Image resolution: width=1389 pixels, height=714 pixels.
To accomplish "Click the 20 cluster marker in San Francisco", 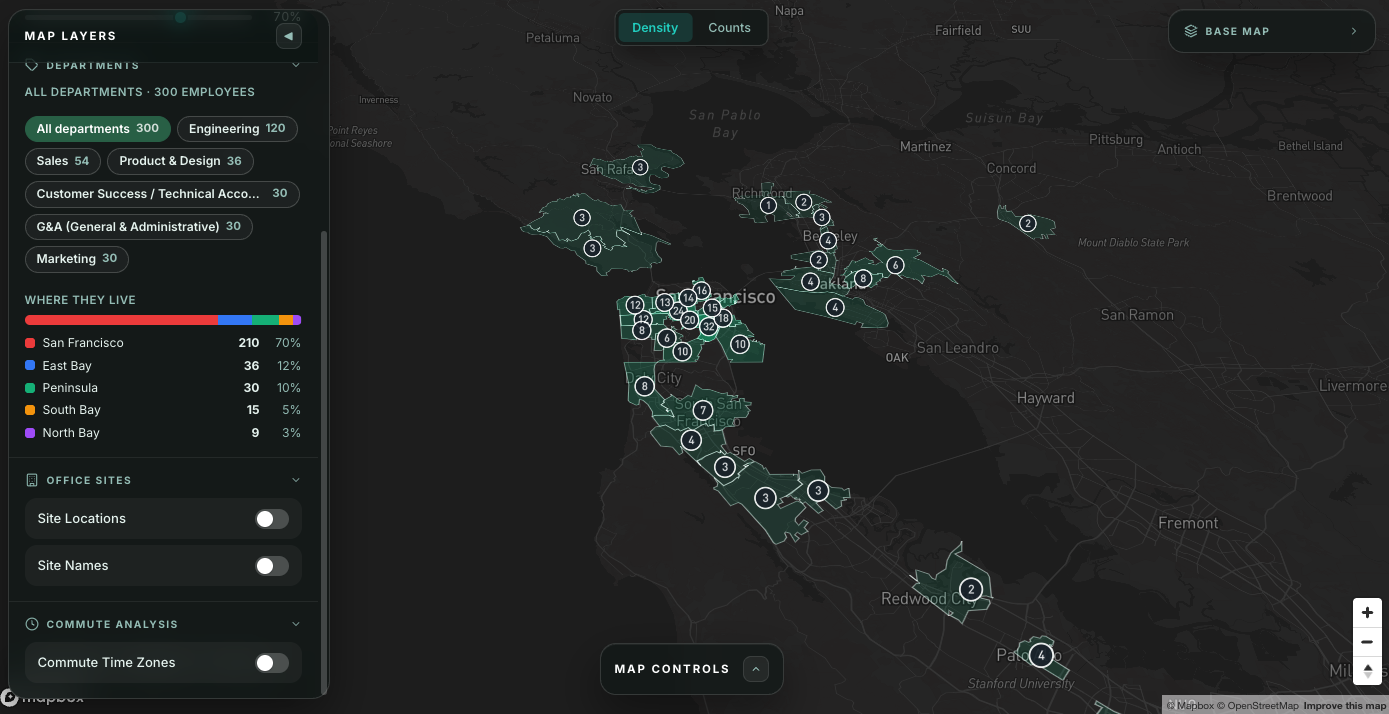I will click(x=689, y=320).
